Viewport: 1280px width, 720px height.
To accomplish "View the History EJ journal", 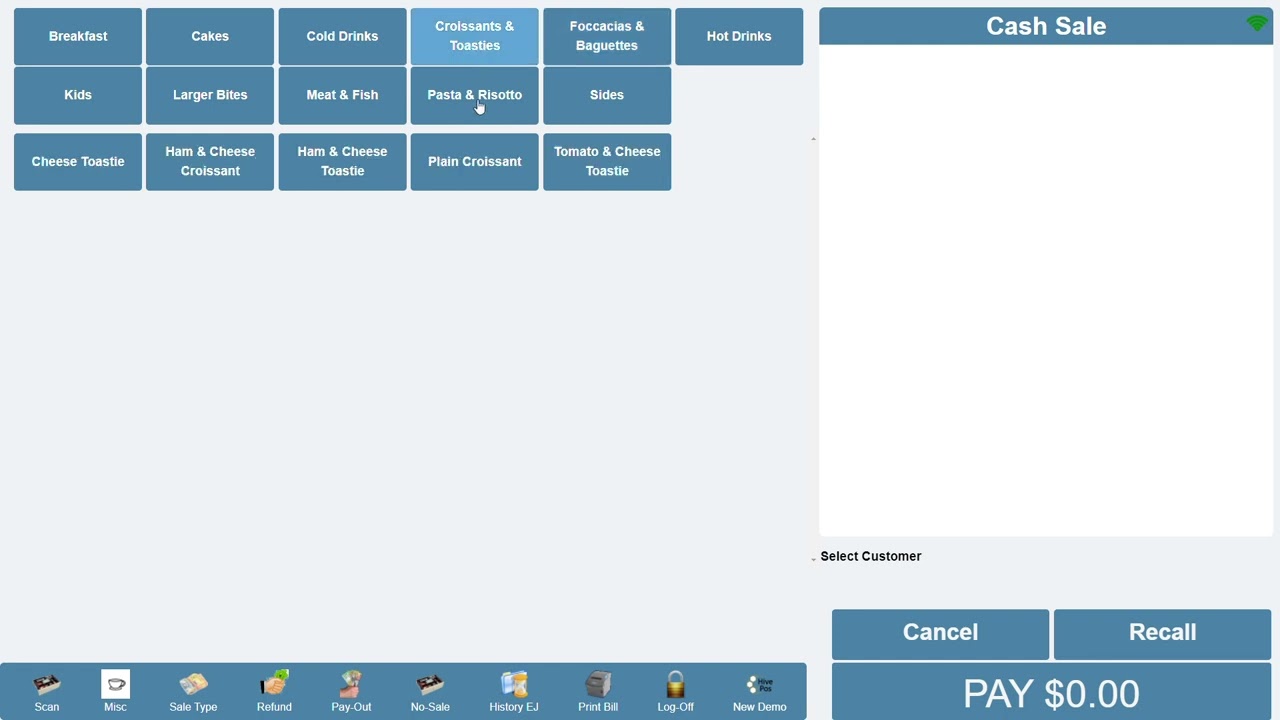I will coord(514,692).
